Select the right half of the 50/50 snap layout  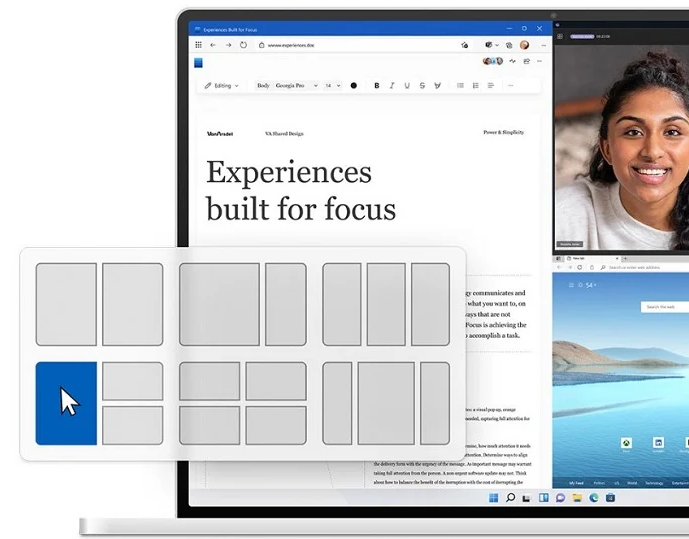[133, 304]
